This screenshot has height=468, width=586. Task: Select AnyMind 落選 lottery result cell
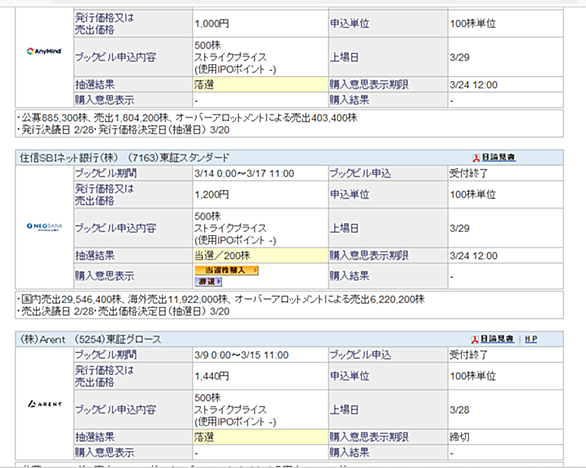click(x=260, y=85)
